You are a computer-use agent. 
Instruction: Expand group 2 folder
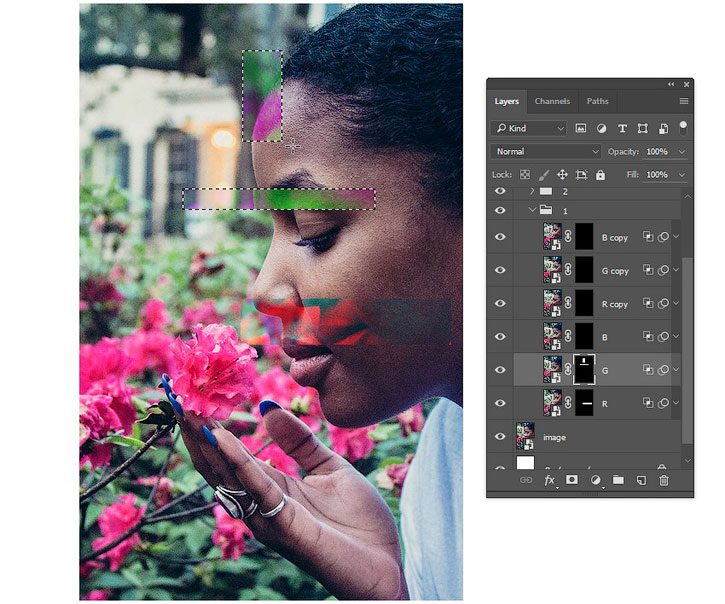532,191
